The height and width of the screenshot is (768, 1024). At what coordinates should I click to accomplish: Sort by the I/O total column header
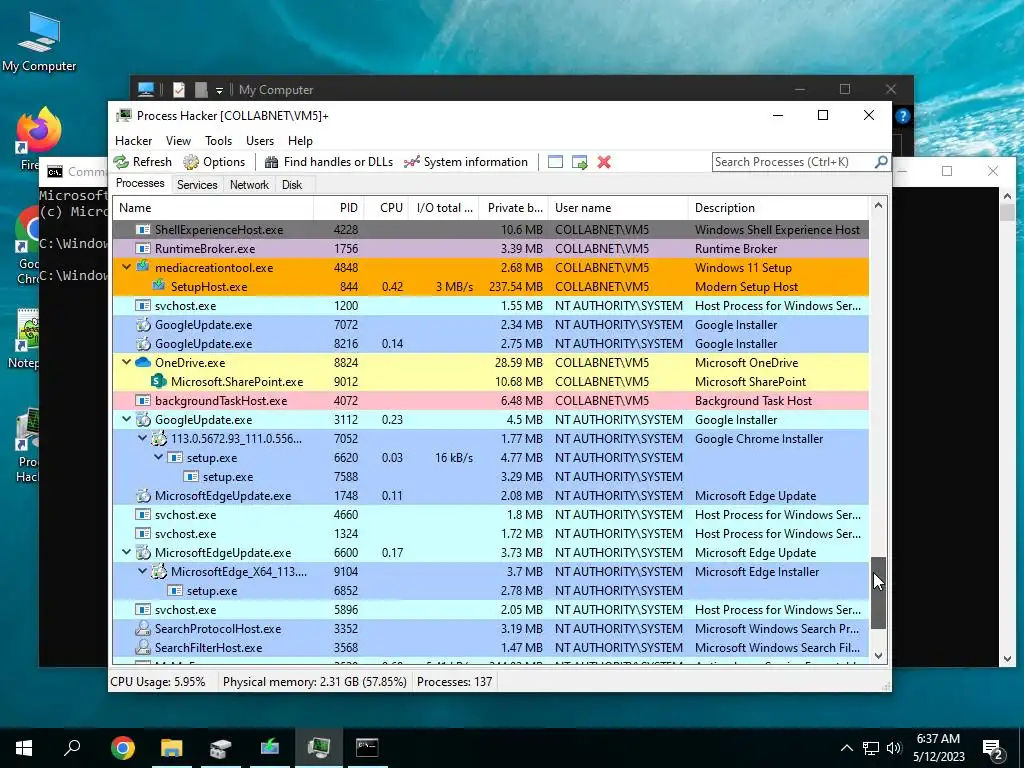(x=443, y=208)
